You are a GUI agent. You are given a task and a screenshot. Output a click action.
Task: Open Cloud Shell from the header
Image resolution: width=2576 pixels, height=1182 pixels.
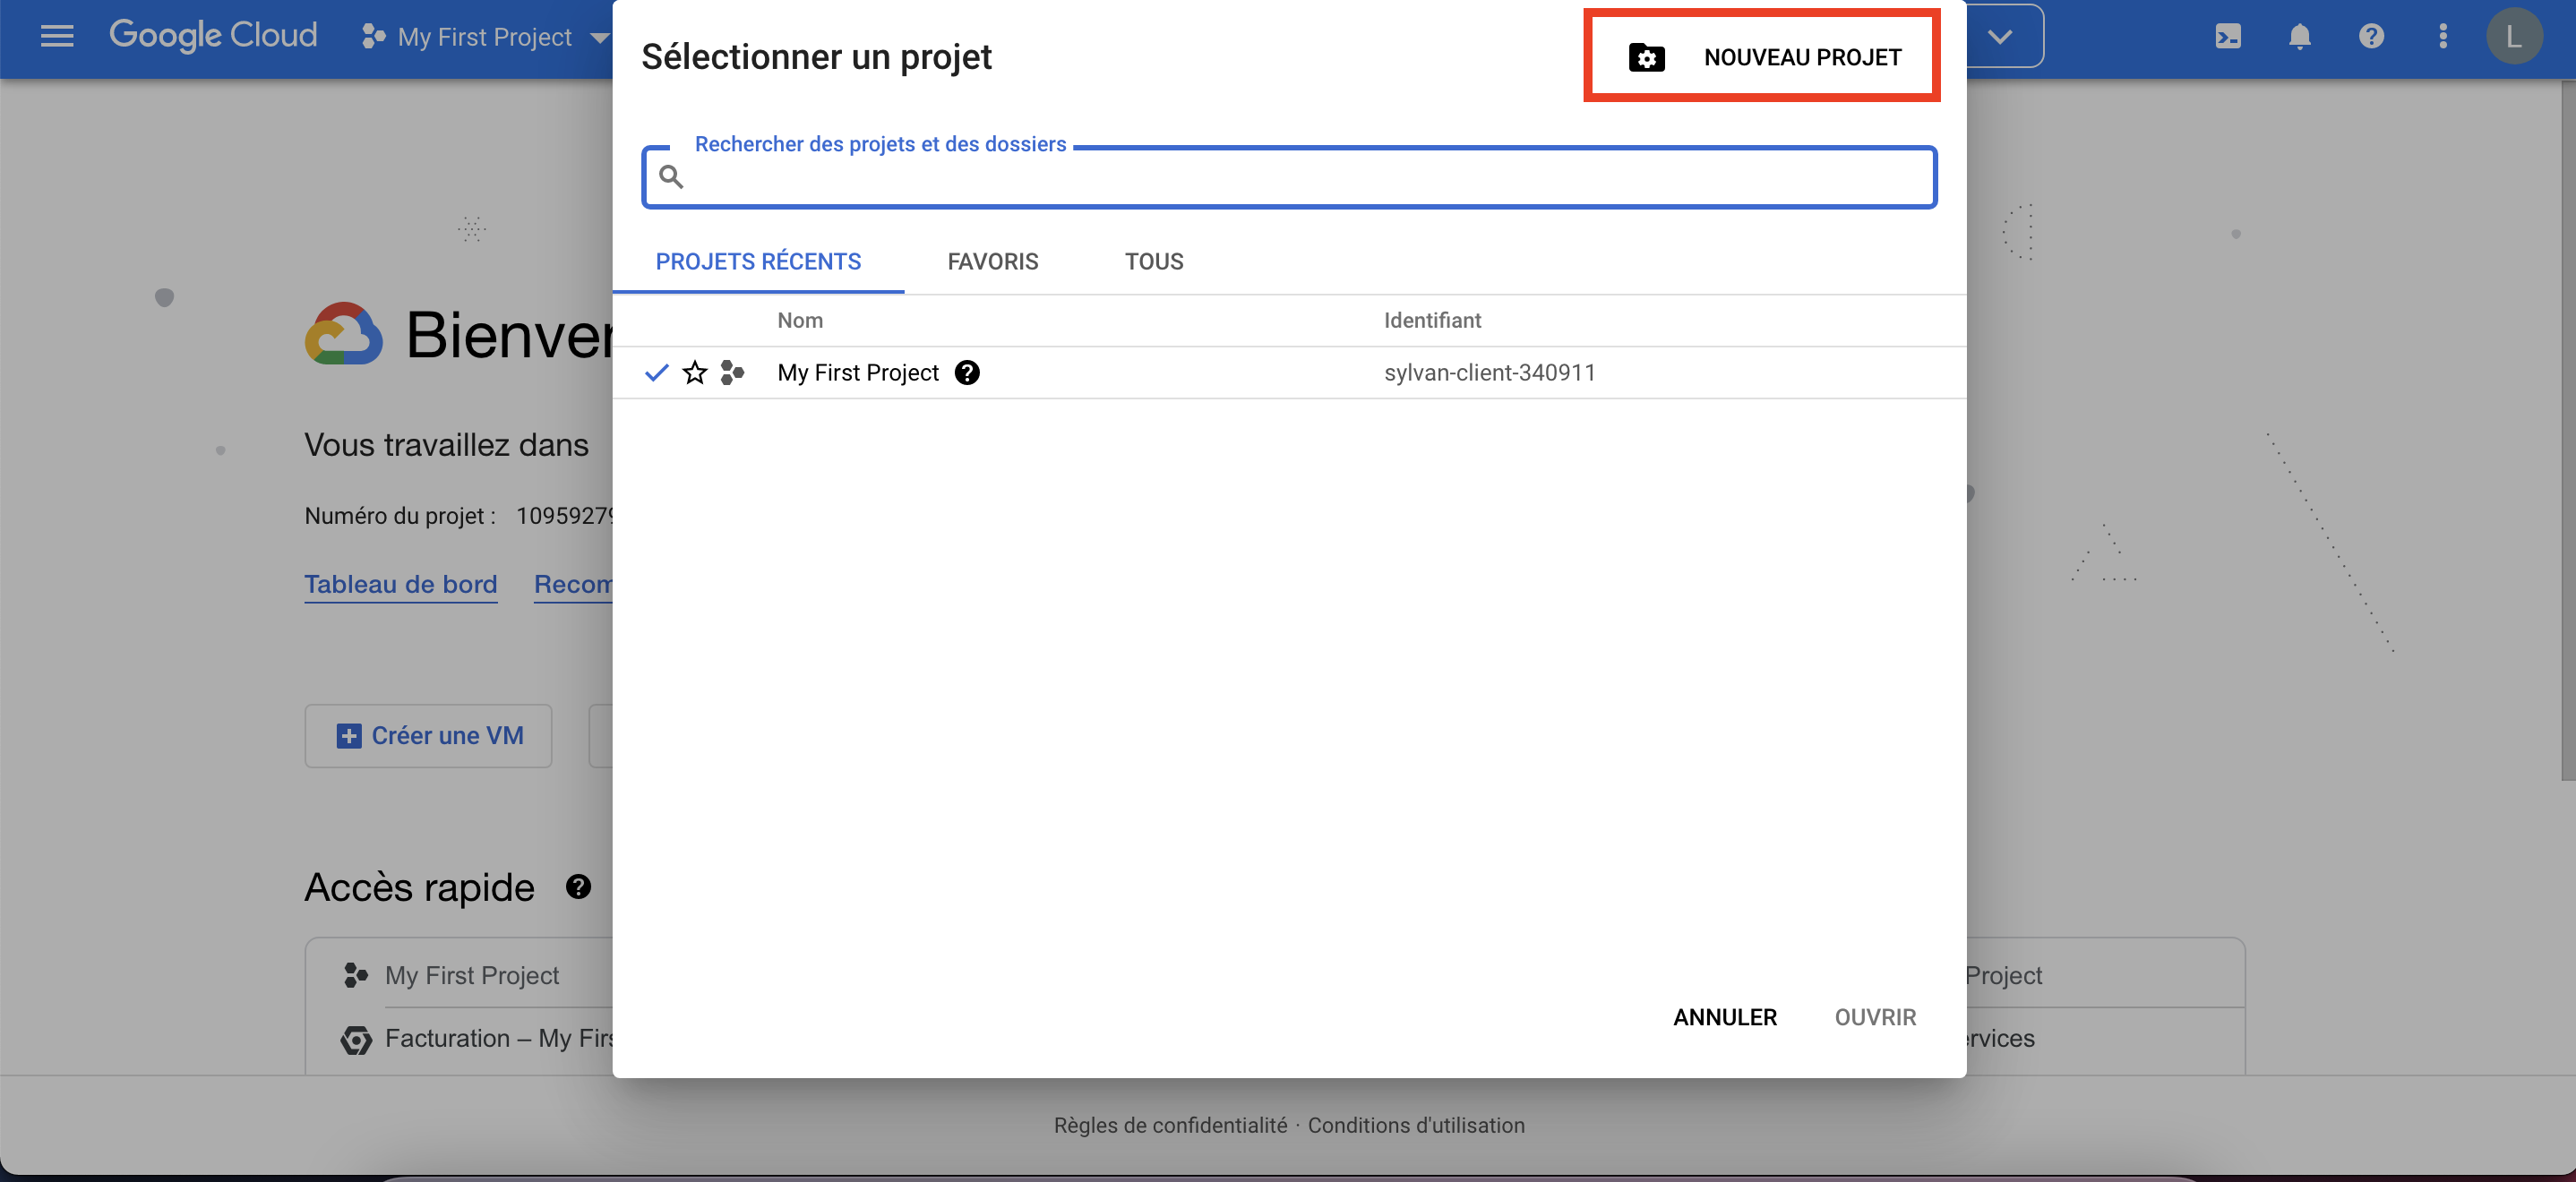(x=2228, y=37)
